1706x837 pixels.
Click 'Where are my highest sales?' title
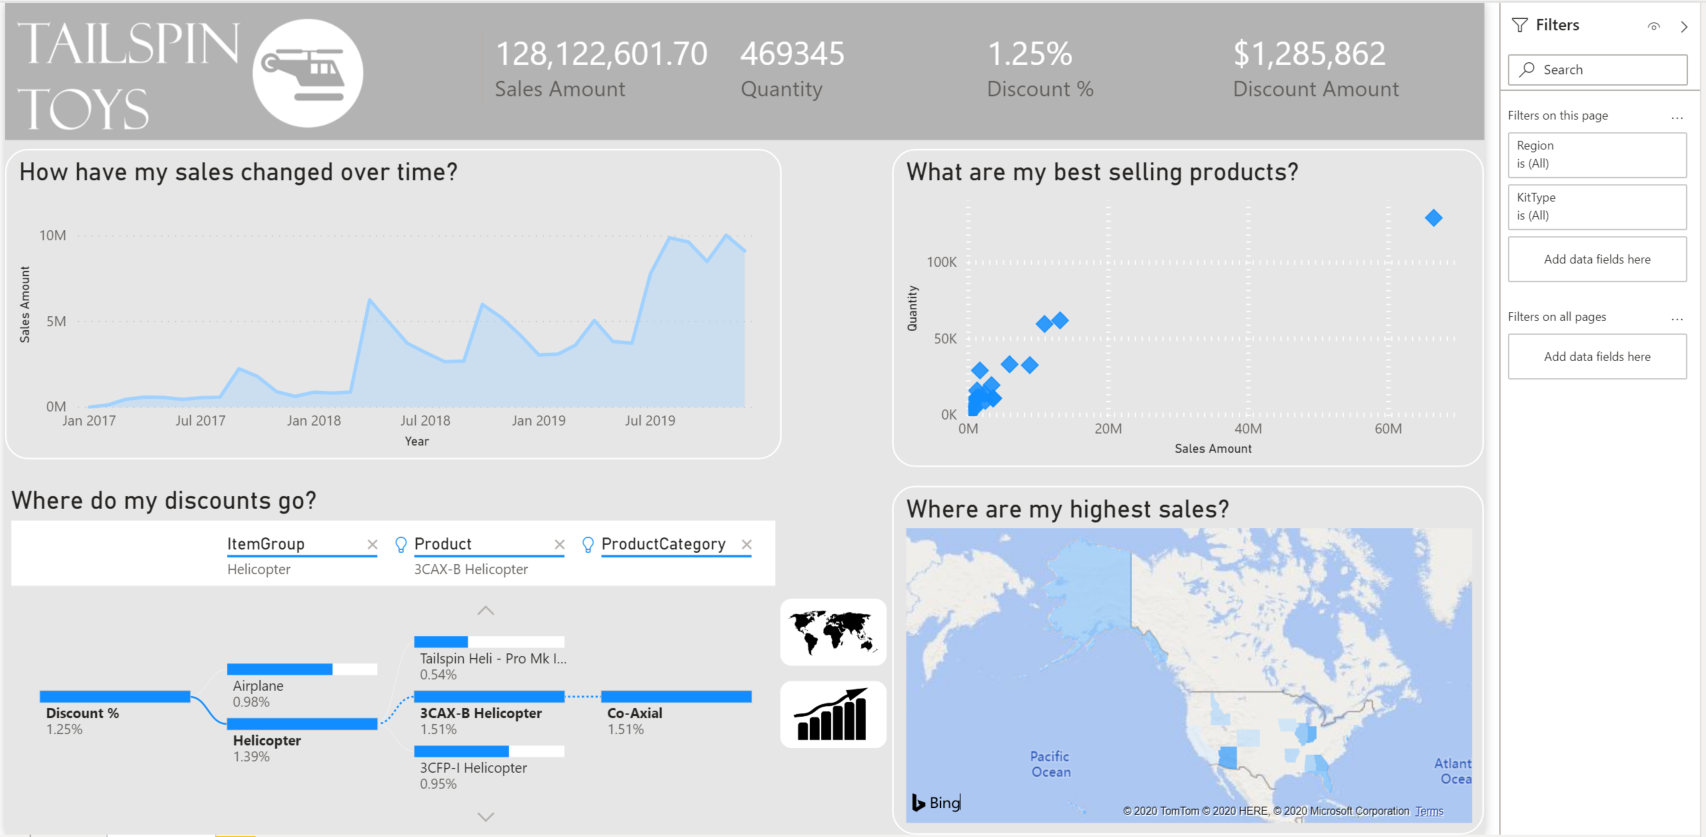click(x=1068, y=510)
